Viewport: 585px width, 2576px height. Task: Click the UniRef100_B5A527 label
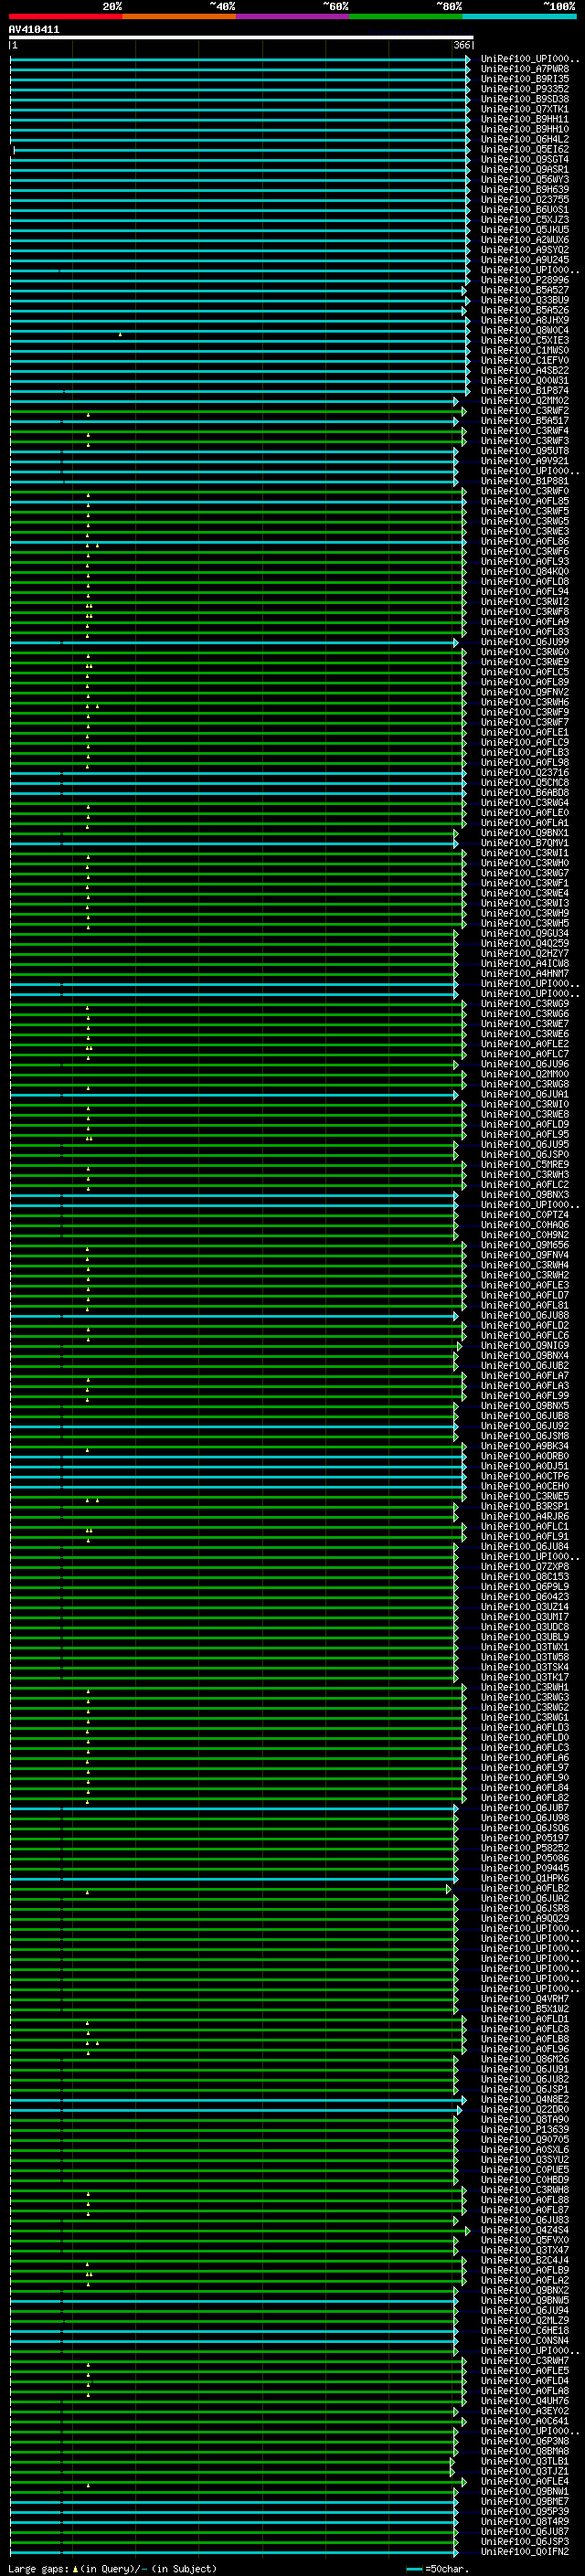click(525, 290)
